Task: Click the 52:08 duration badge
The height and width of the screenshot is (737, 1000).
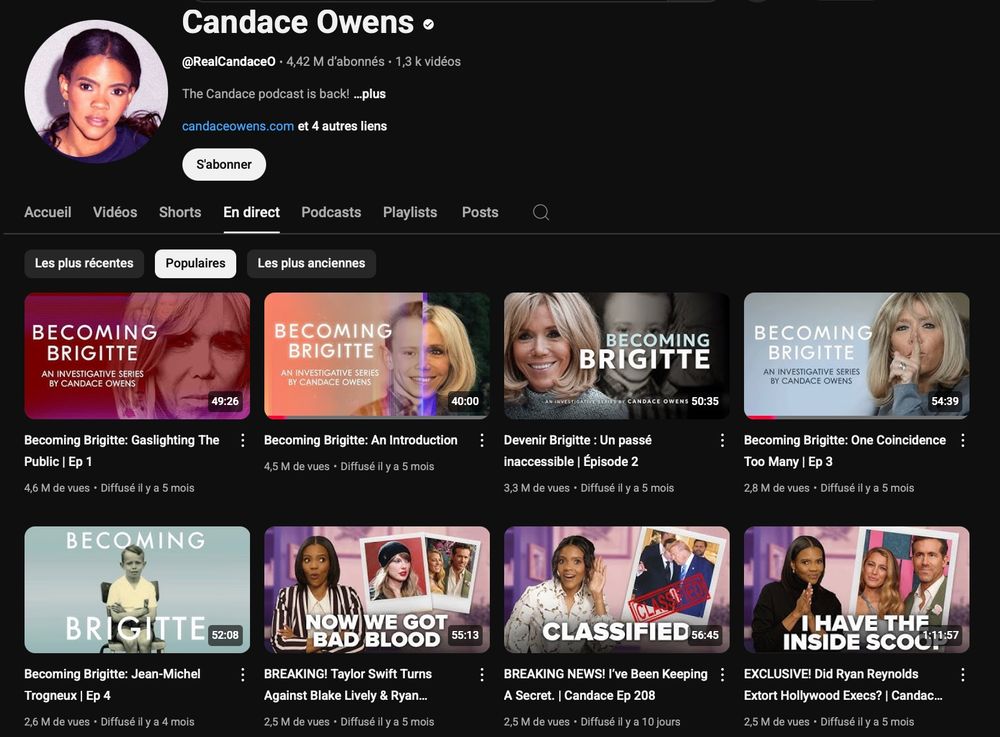Action: click(225, 635)
